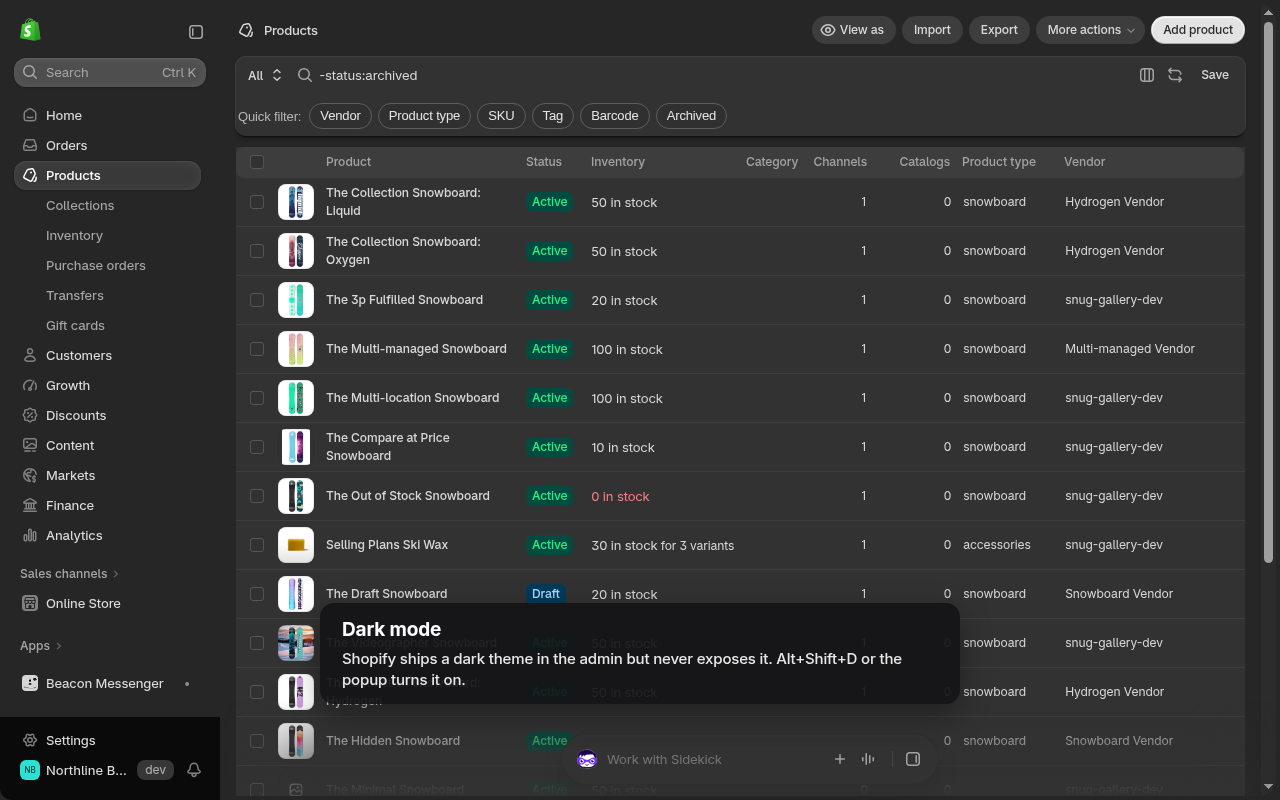
Task: Click the sidebar Search field
Action: click(110, 72)
